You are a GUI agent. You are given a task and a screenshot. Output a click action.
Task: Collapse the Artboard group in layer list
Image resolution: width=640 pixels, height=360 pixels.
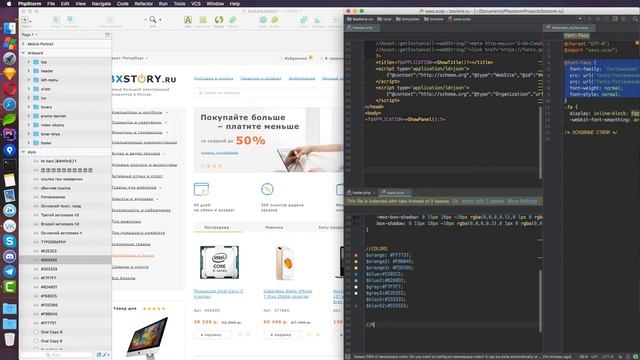(x=24, y=53)
